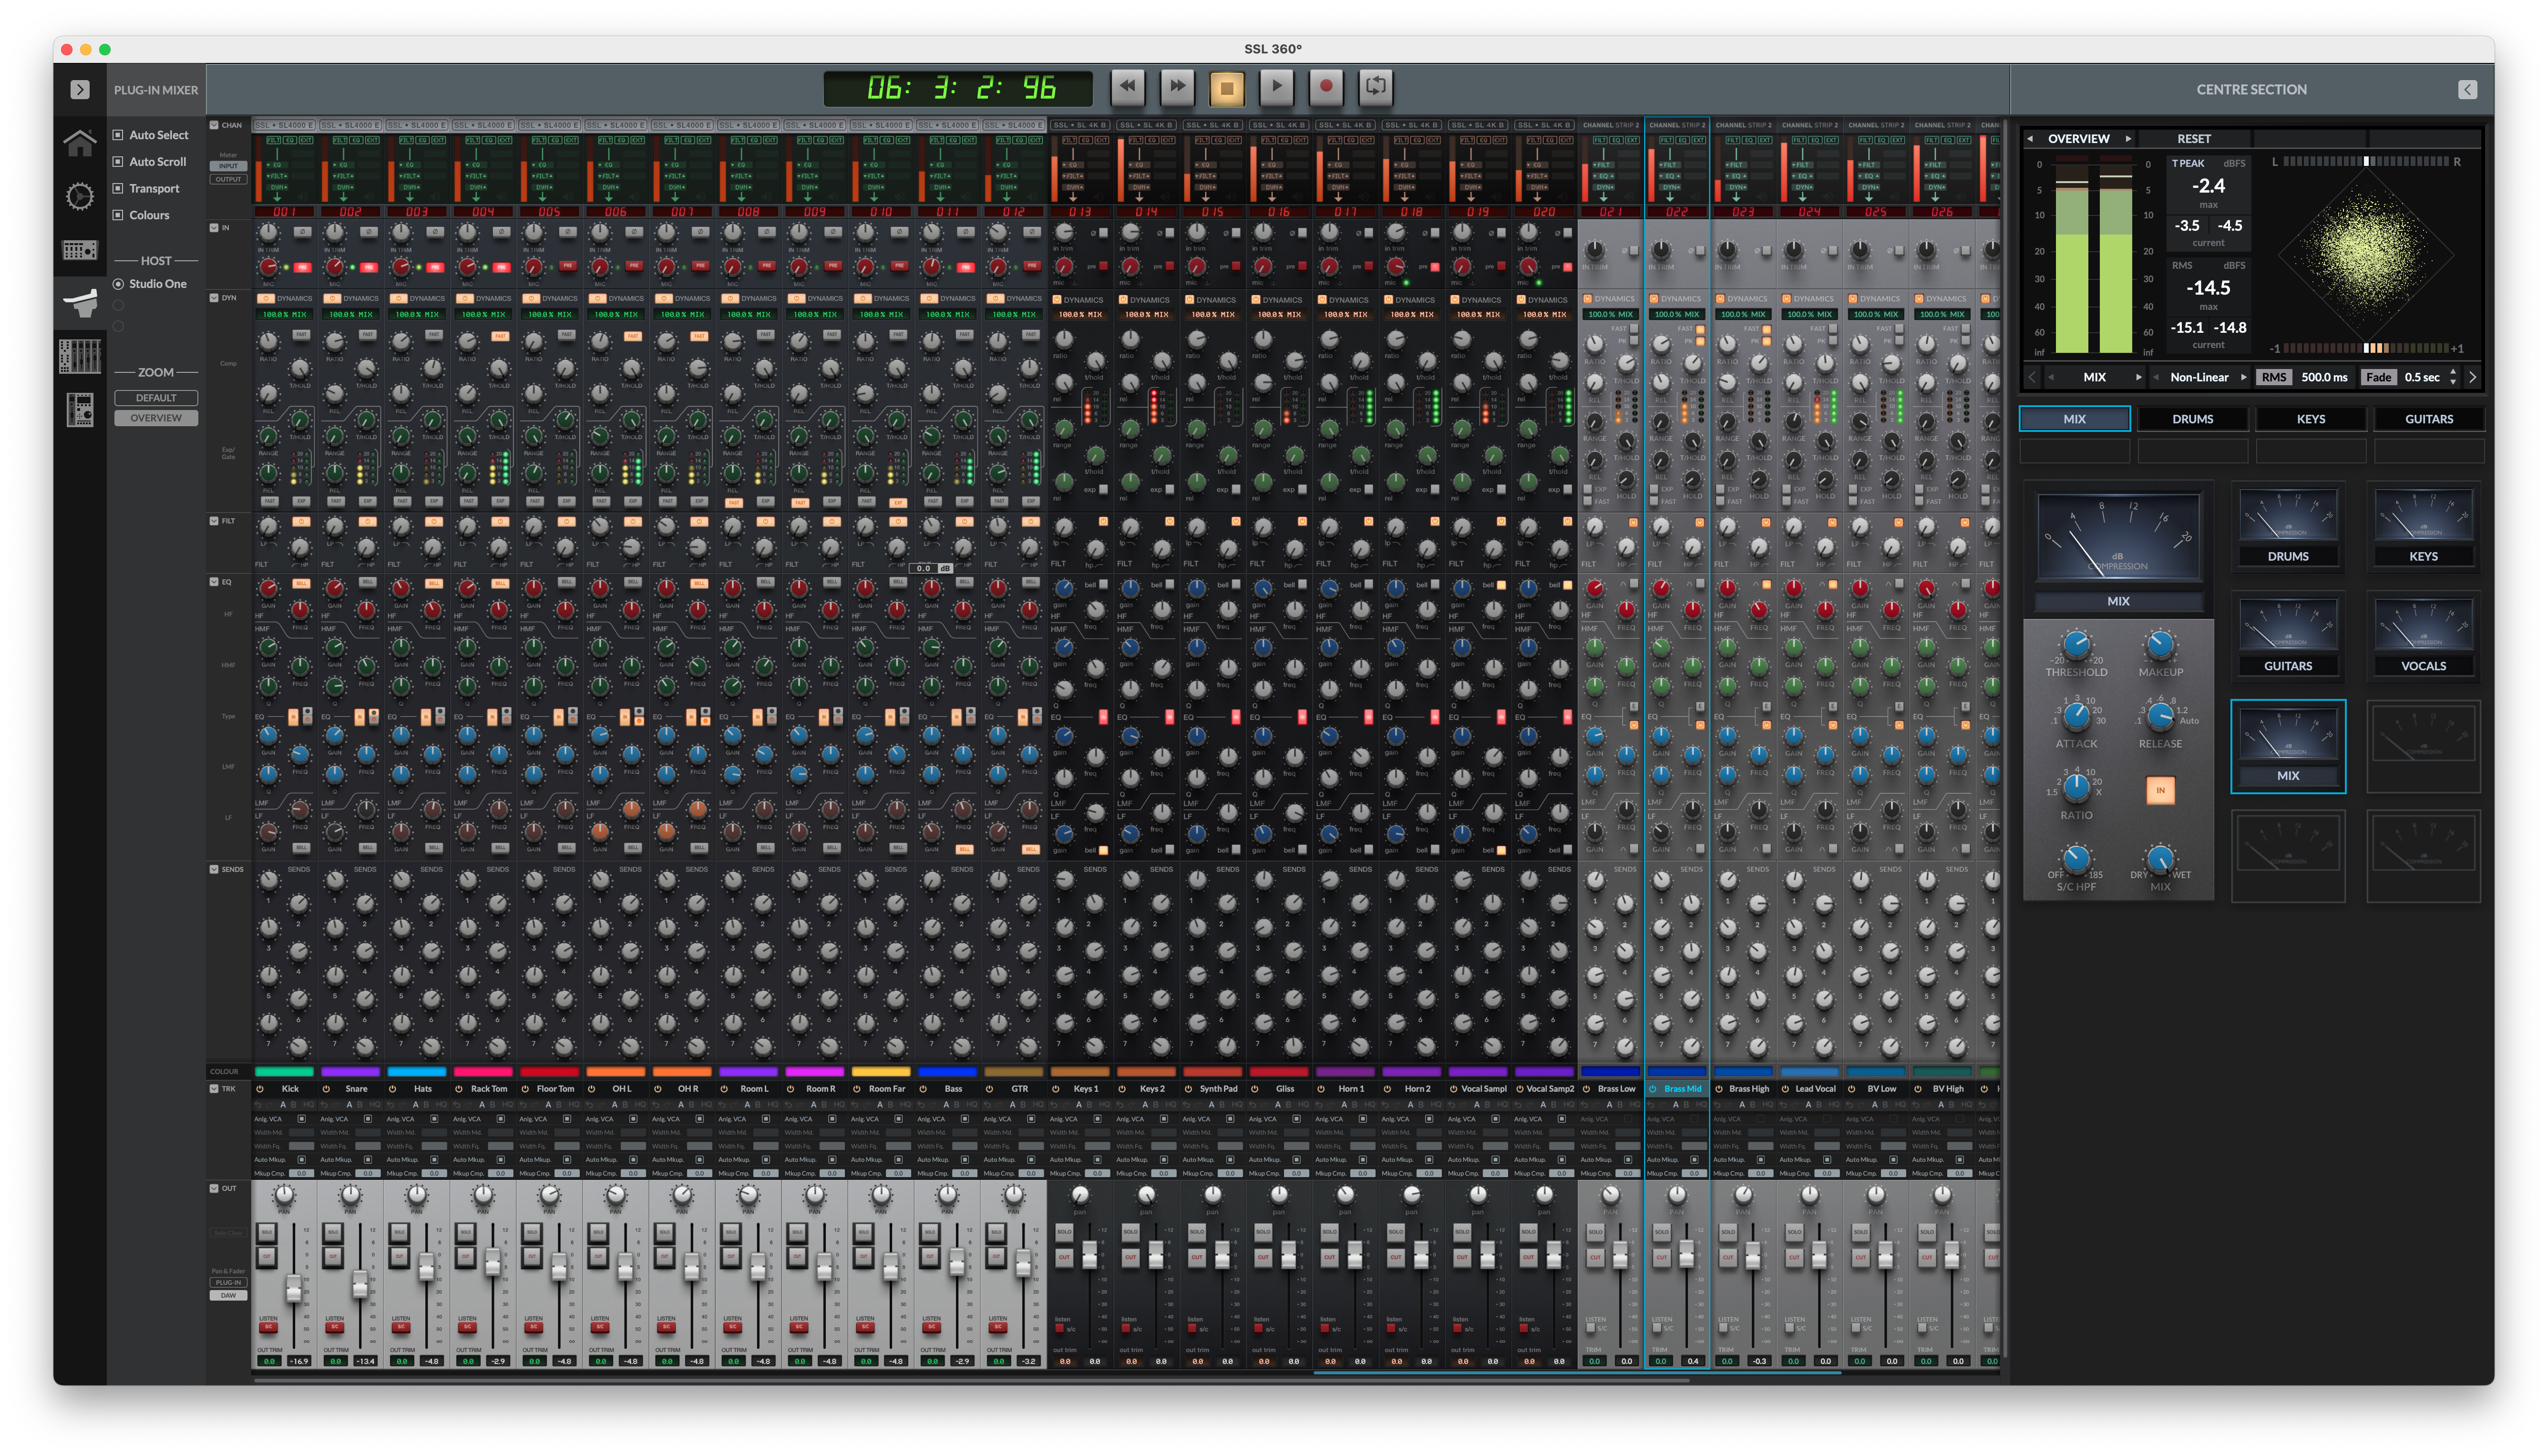
Task: Click the RESET button in meter panel
Action: point(2194,139)
